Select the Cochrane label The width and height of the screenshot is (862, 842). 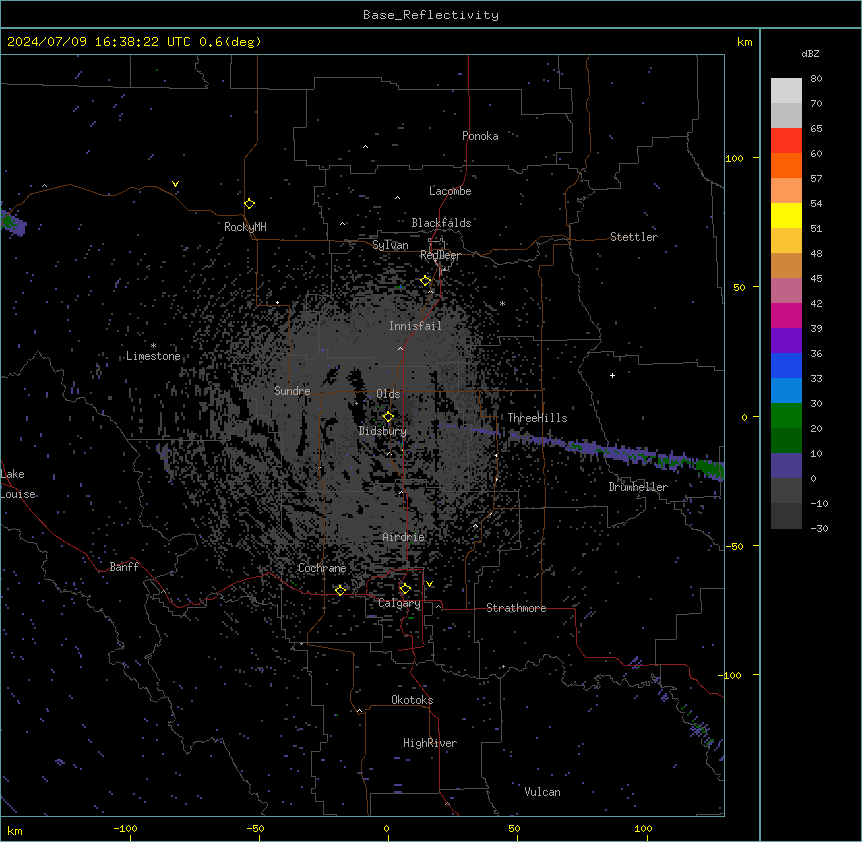pyautogui.click(x=322, y=568)
